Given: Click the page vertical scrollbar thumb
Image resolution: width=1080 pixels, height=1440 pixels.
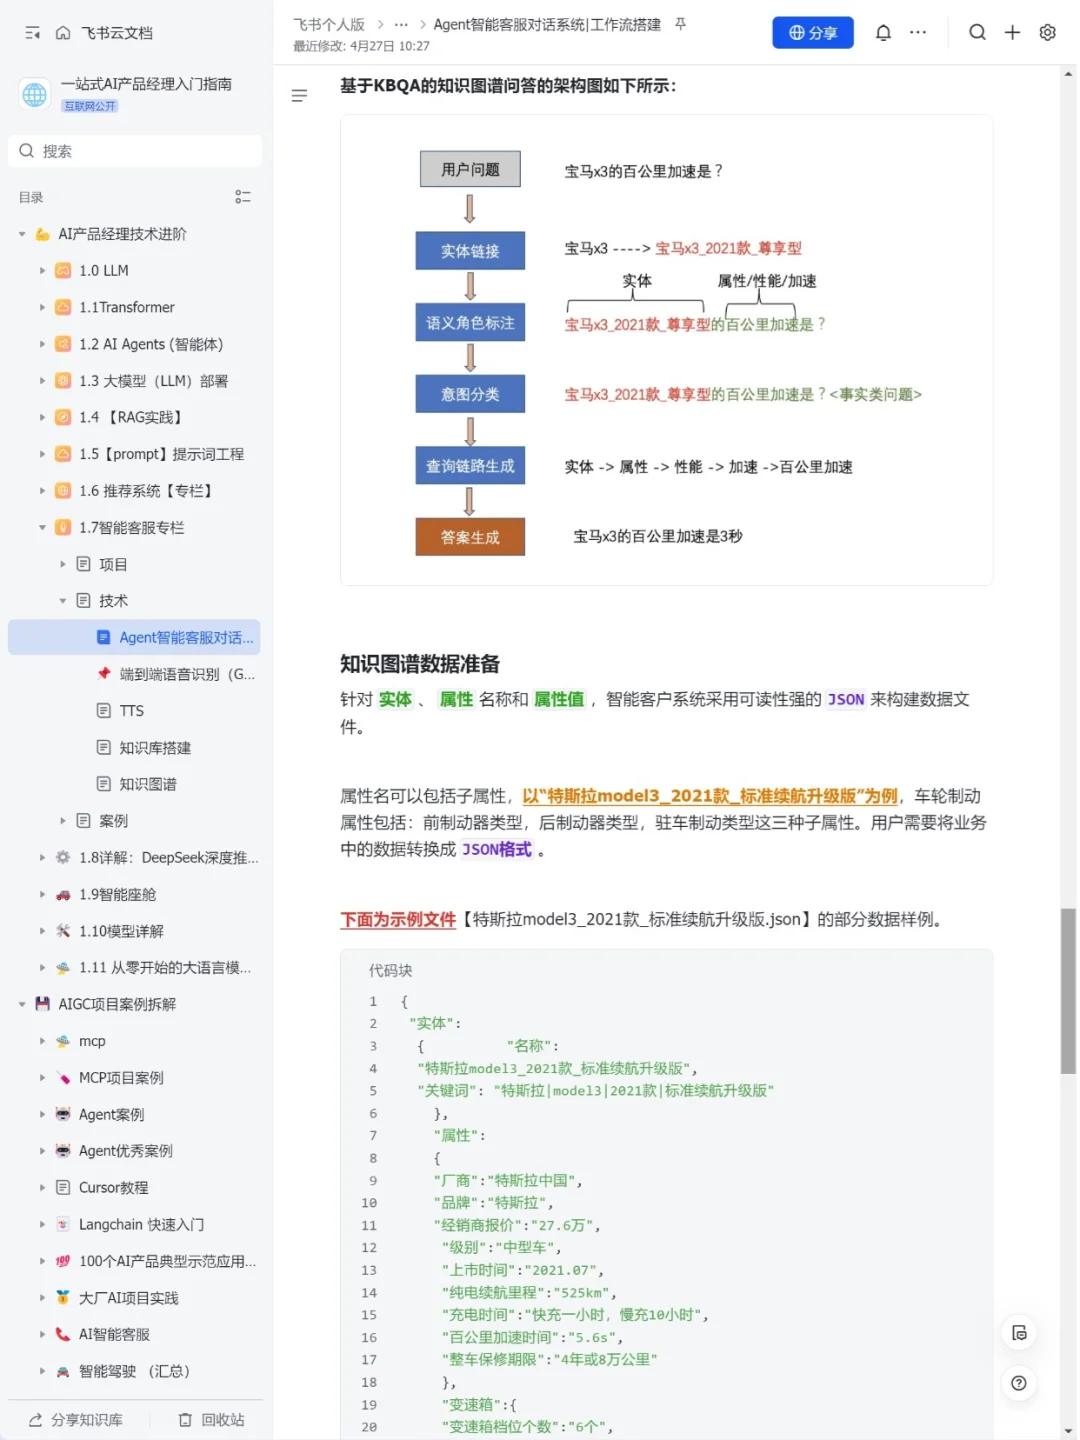Looking at the screenshot, I should click(1068, 990).
